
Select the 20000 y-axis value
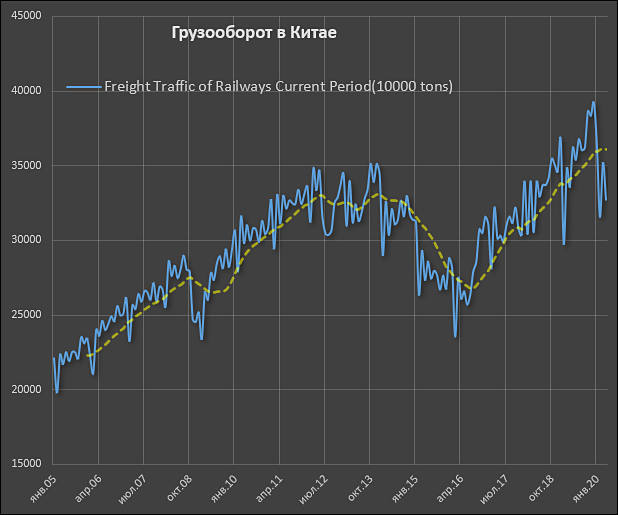(24, 389)
